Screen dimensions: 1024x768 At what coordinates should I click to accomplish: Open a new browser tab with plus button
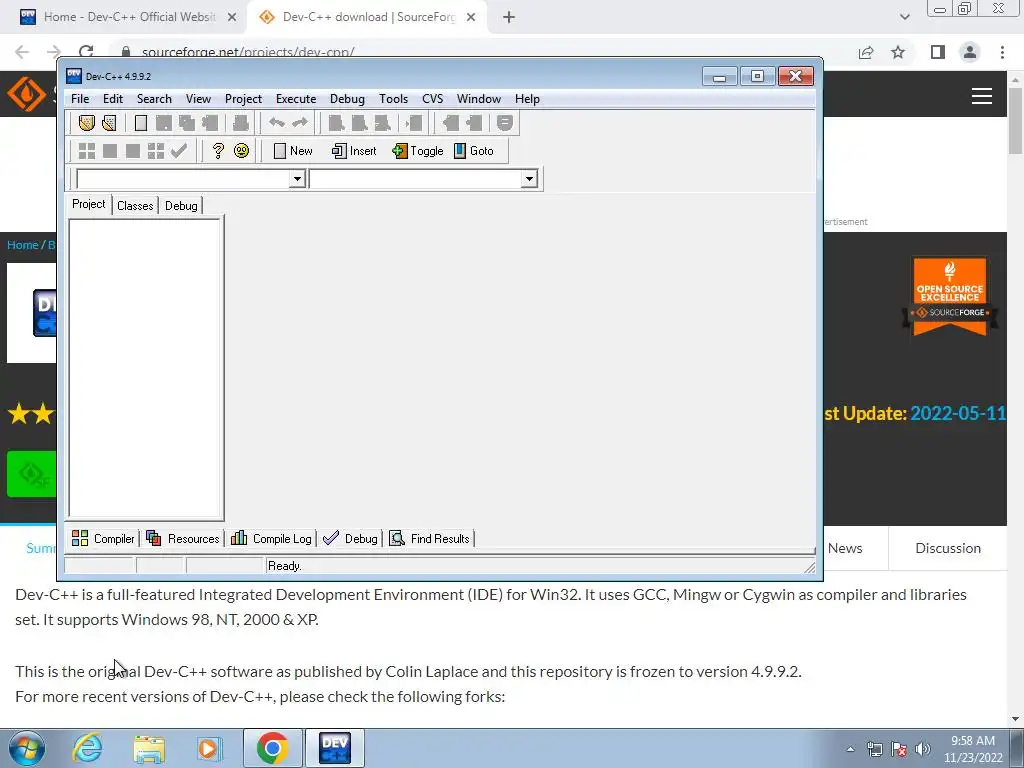click(x=509, y=17)
